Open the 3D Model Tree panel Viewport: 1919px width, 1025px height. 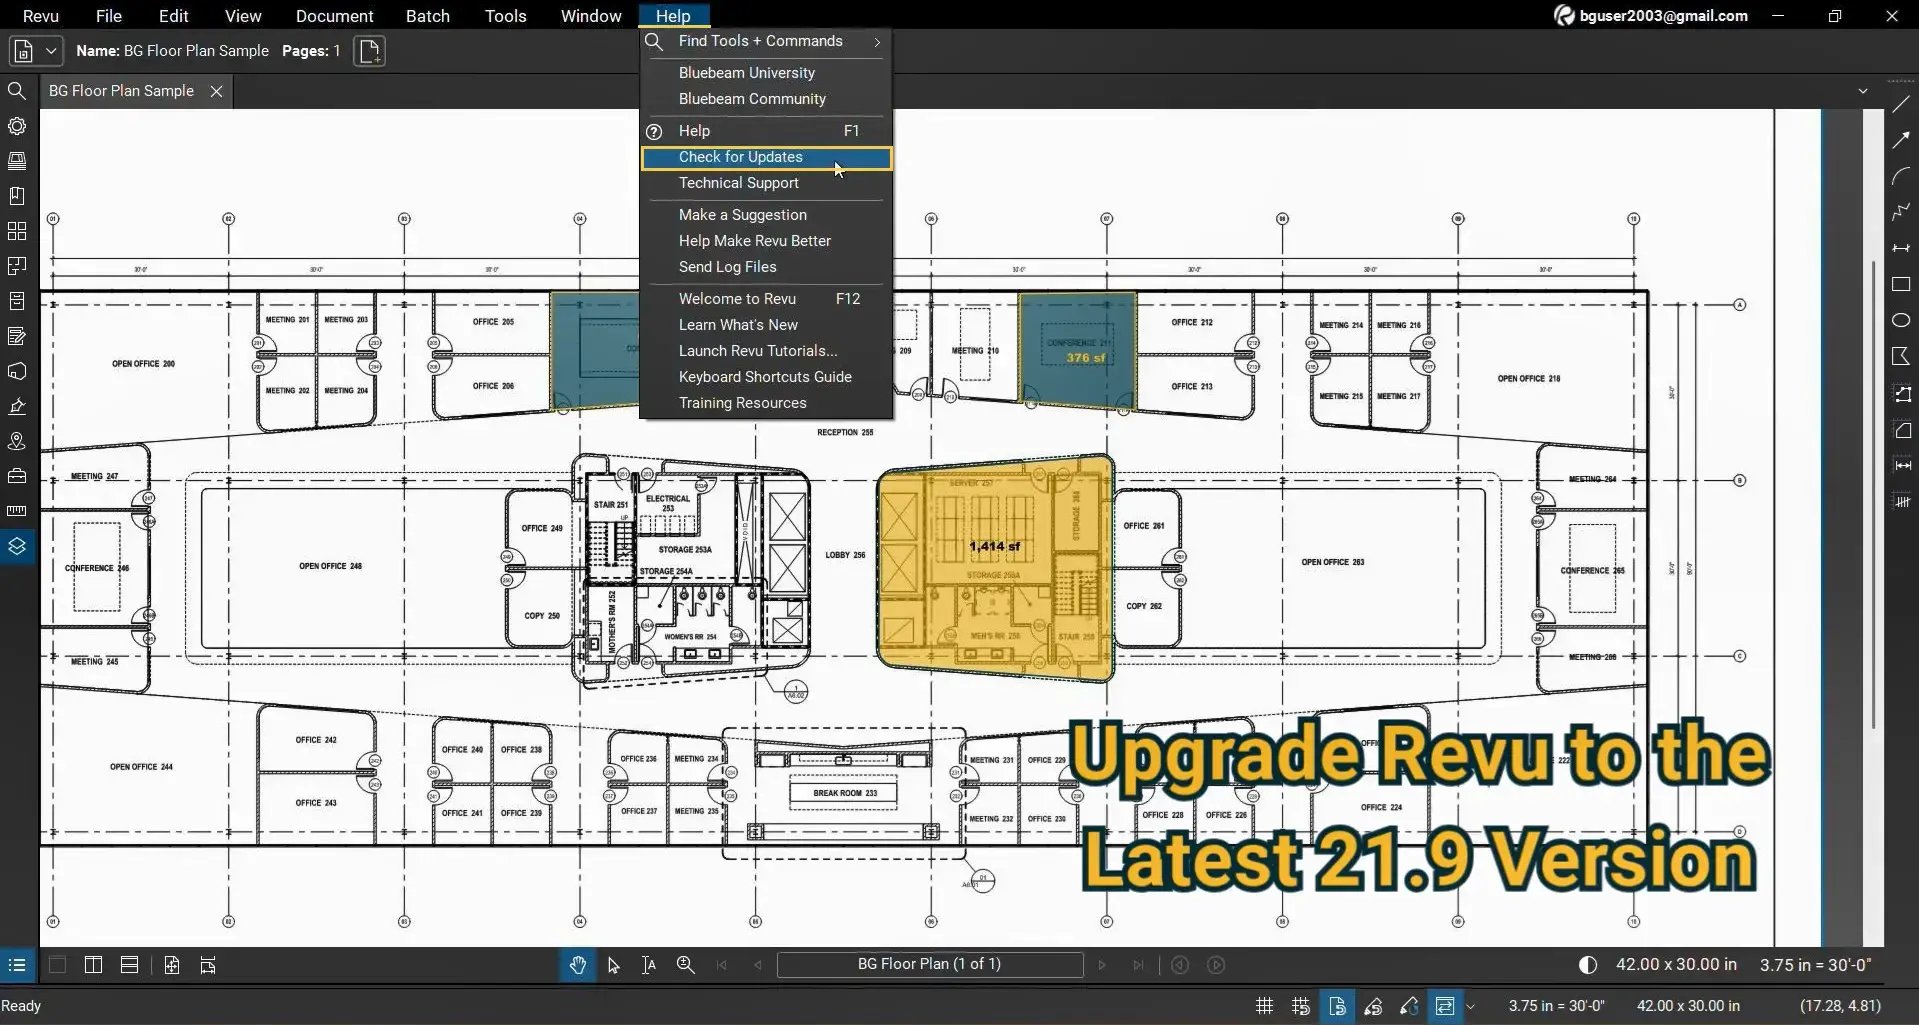click(x=17, y=371)
